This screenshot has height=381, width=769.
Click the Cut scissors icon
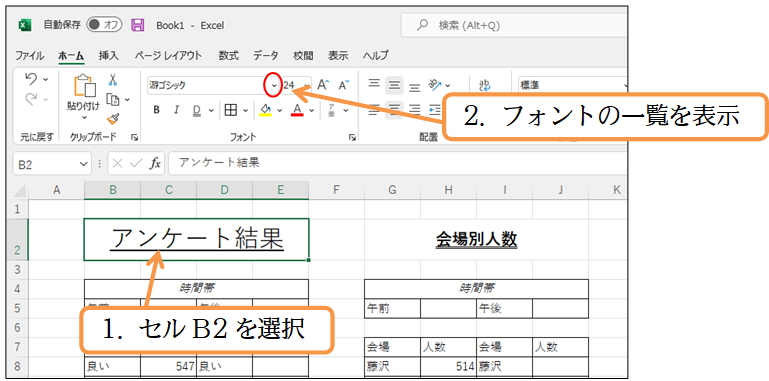113,79
